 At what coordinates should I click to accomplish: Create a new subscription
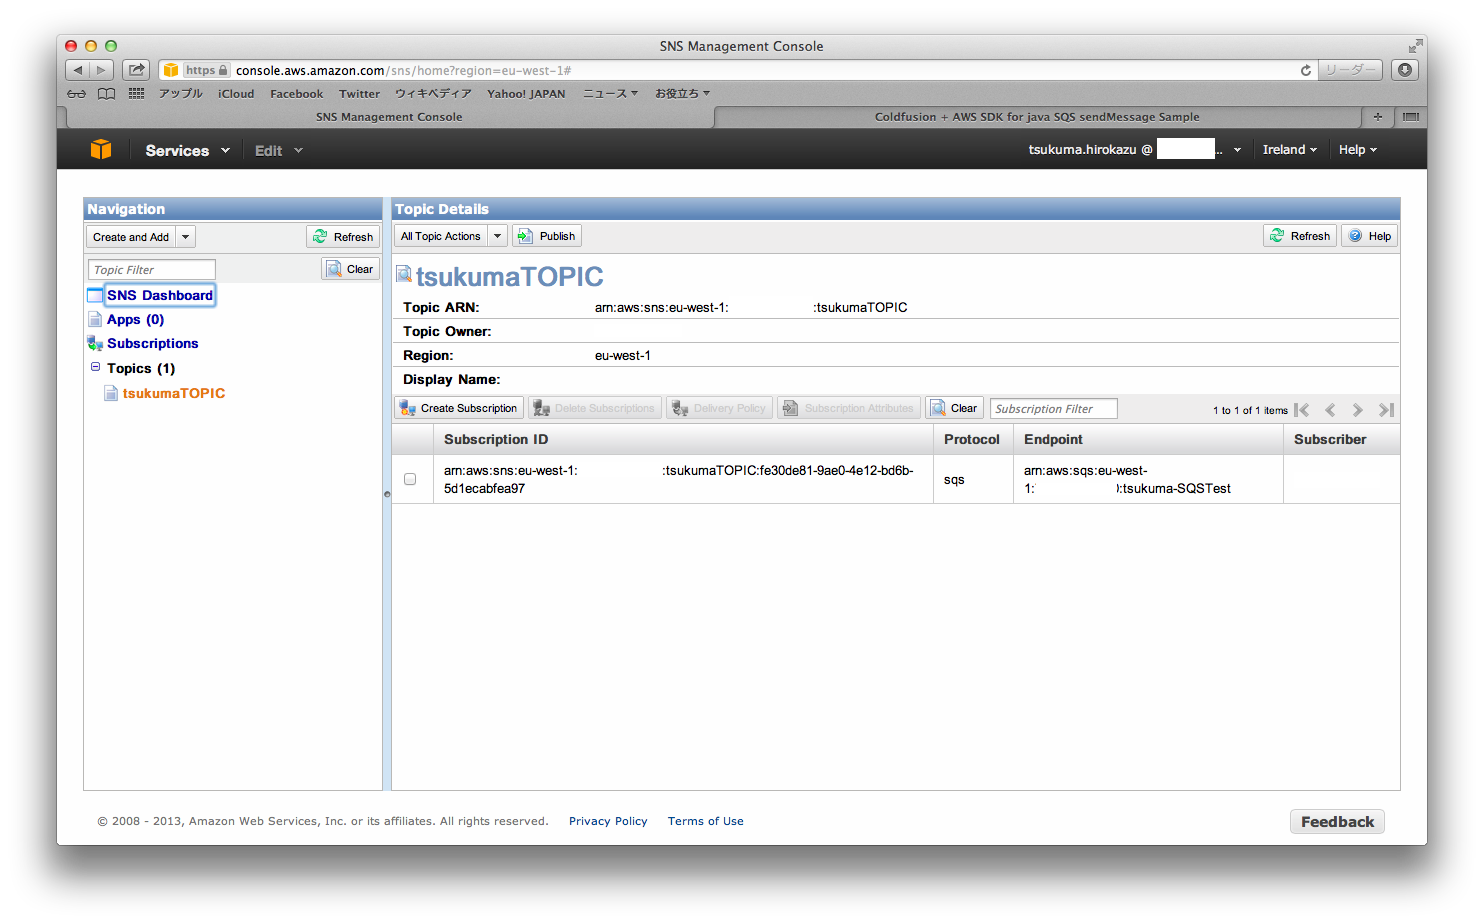click(458, 407)
